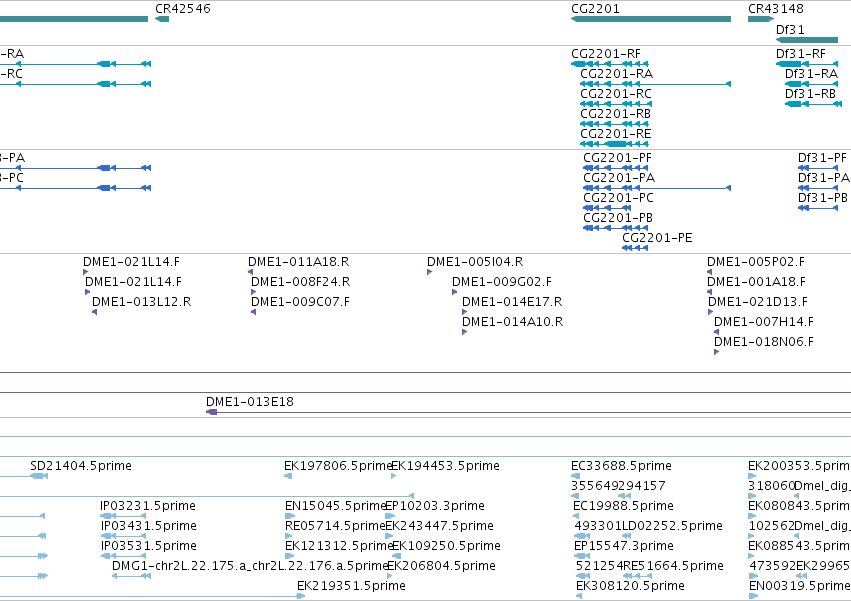Select transcript CG2201-RC
The width and height of the screenshot is (851, 601).
[x=616, y=104]
